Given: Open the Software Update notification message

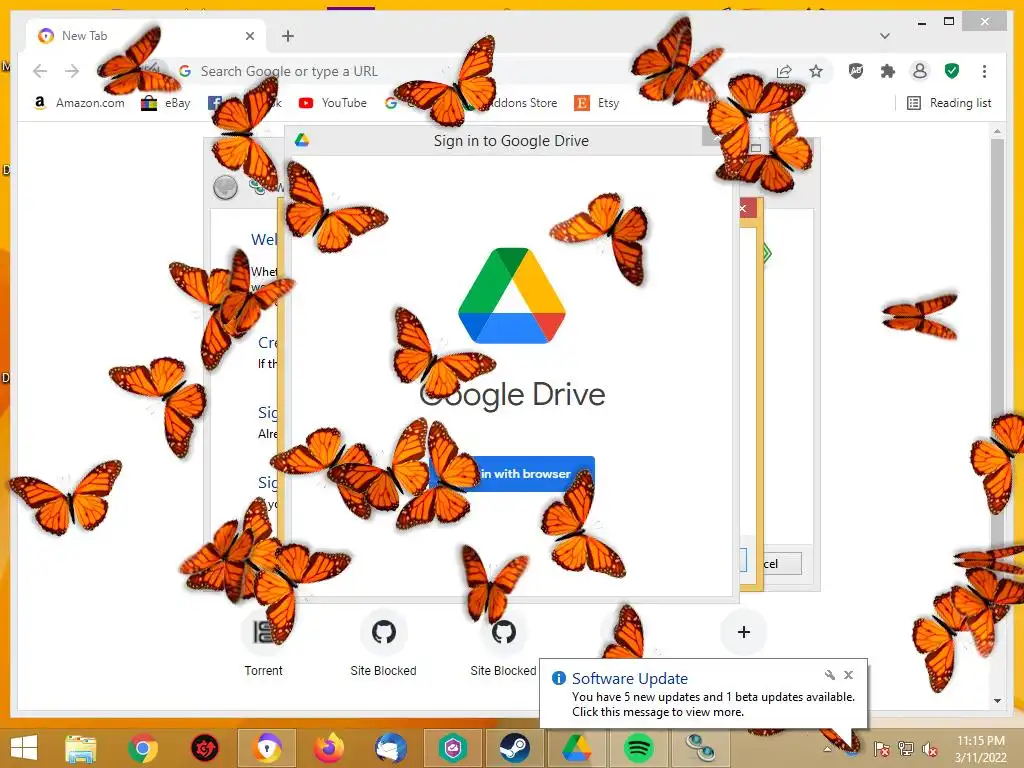Looking at the screenshot, I should click(712, 704).
